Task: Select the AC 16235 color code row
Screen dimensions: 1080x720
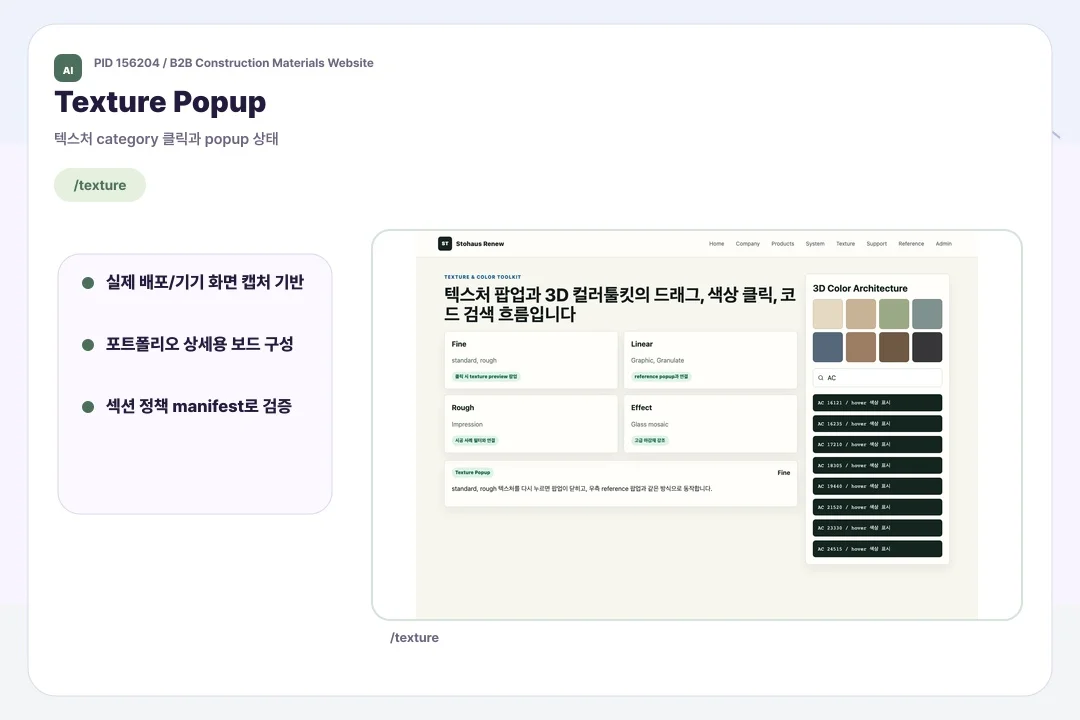Action: (x=877, y=424)
